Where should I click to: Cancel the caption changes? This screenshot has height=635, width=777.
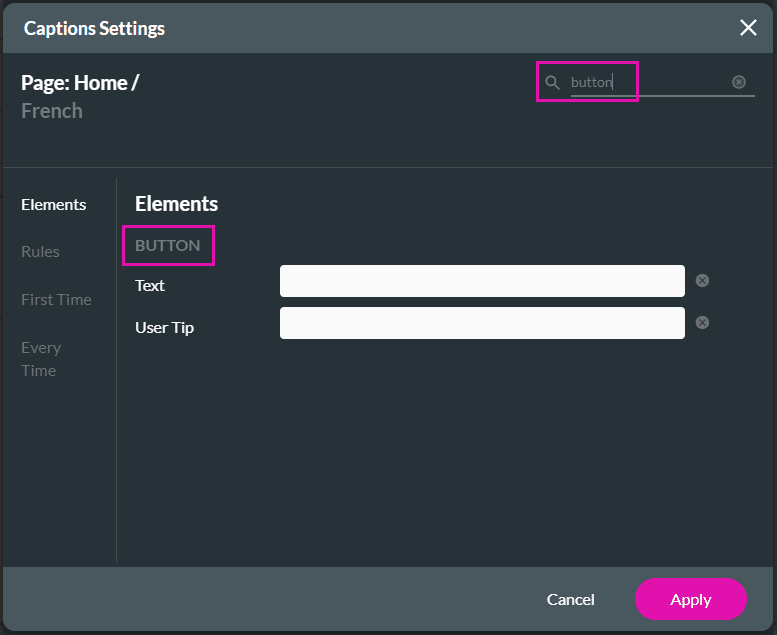tap(570, 599)
